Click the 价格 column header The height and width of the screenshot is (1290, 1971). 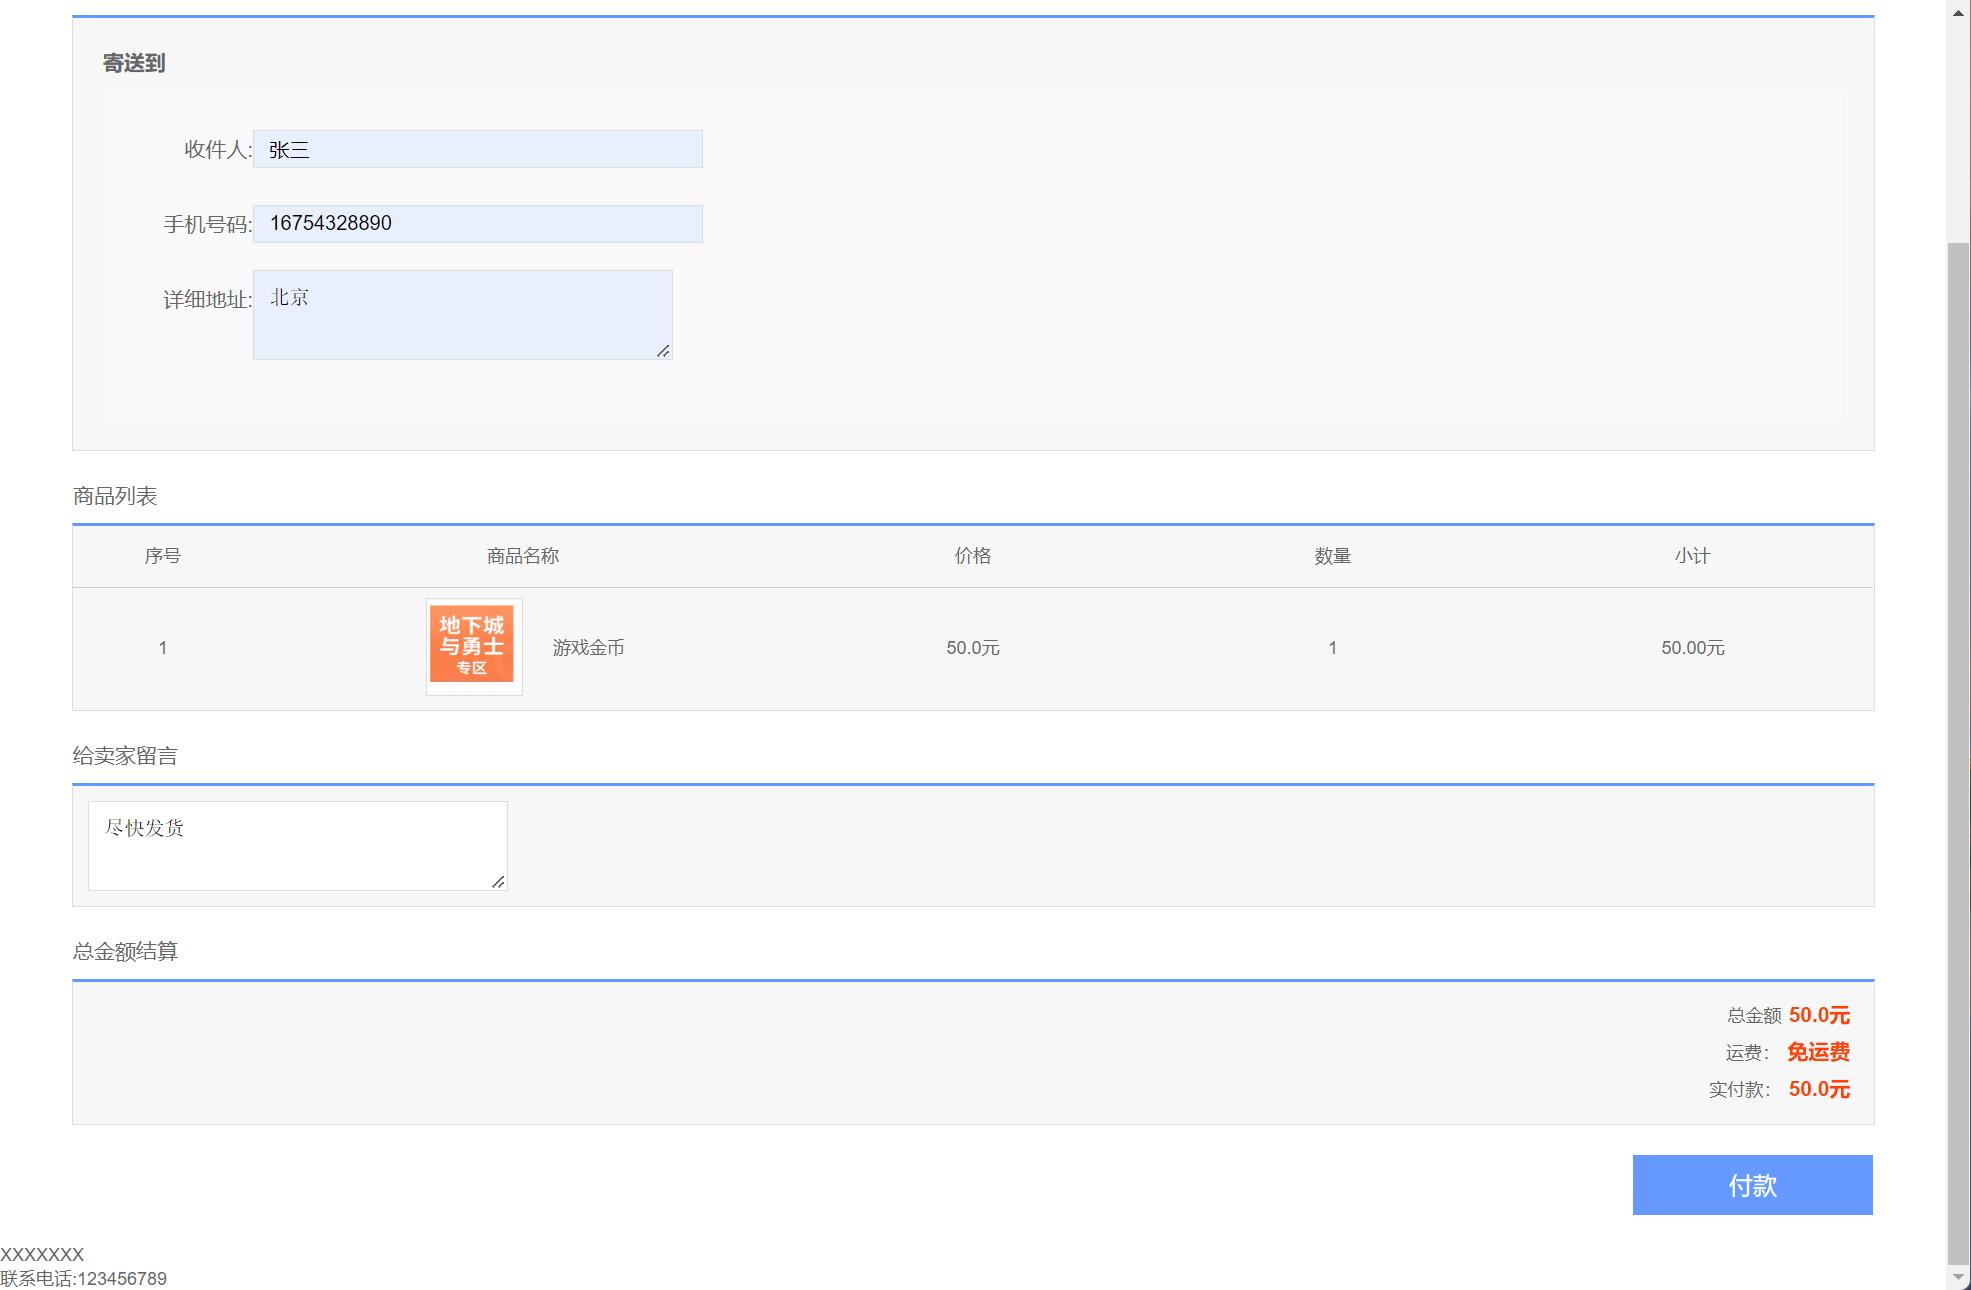click(x=972, y=556)
